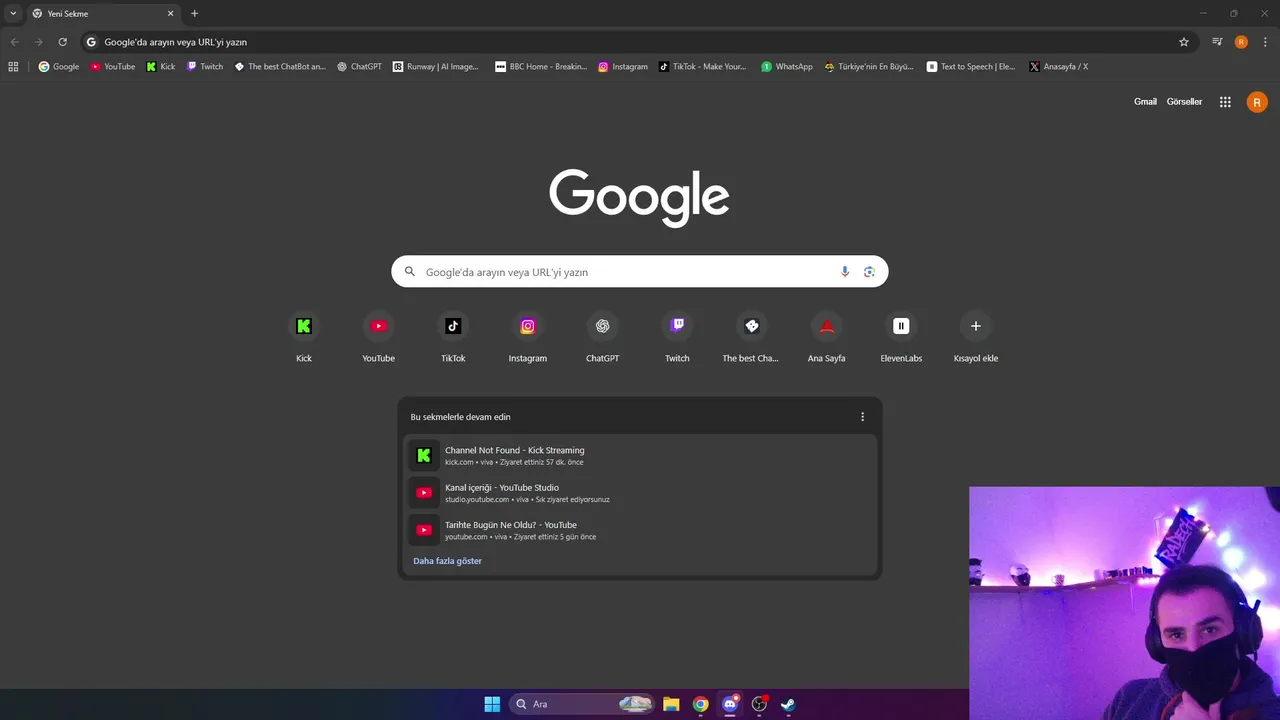The height and width of the screenshot is (720, 1280).
Task: Click the Görseller link
Action: (x=1184, y=102)
